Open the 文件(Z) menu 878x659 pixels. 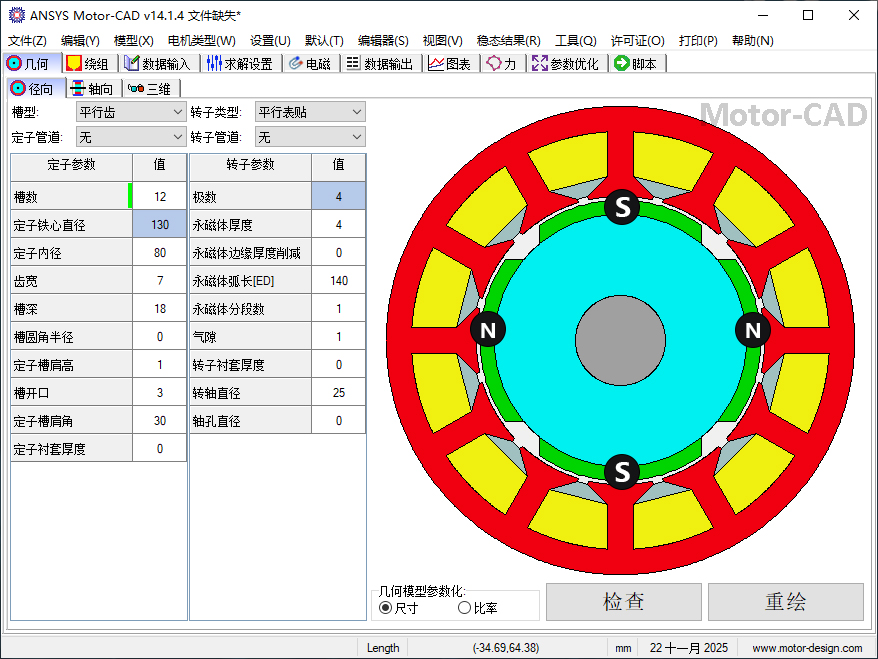27,41
